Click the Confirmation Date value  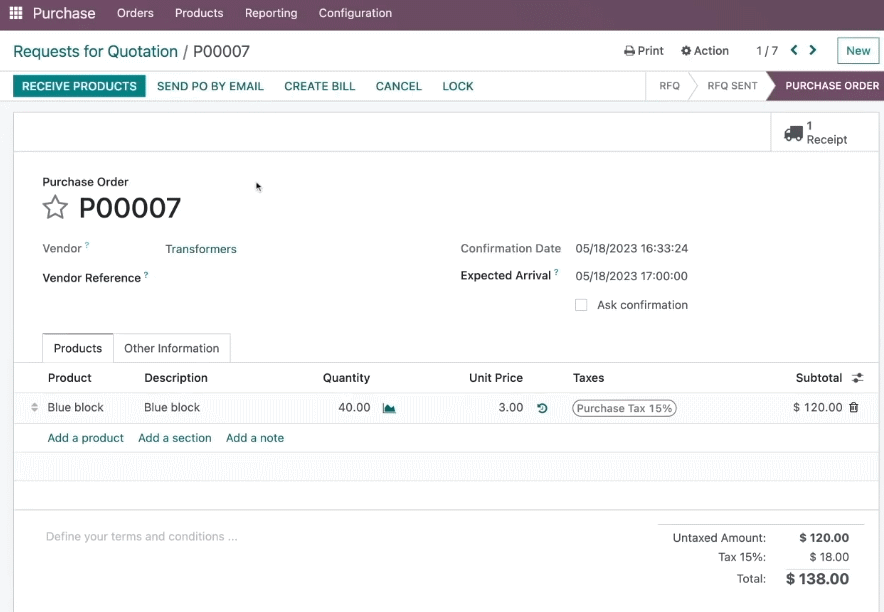(x=631, y=249)
